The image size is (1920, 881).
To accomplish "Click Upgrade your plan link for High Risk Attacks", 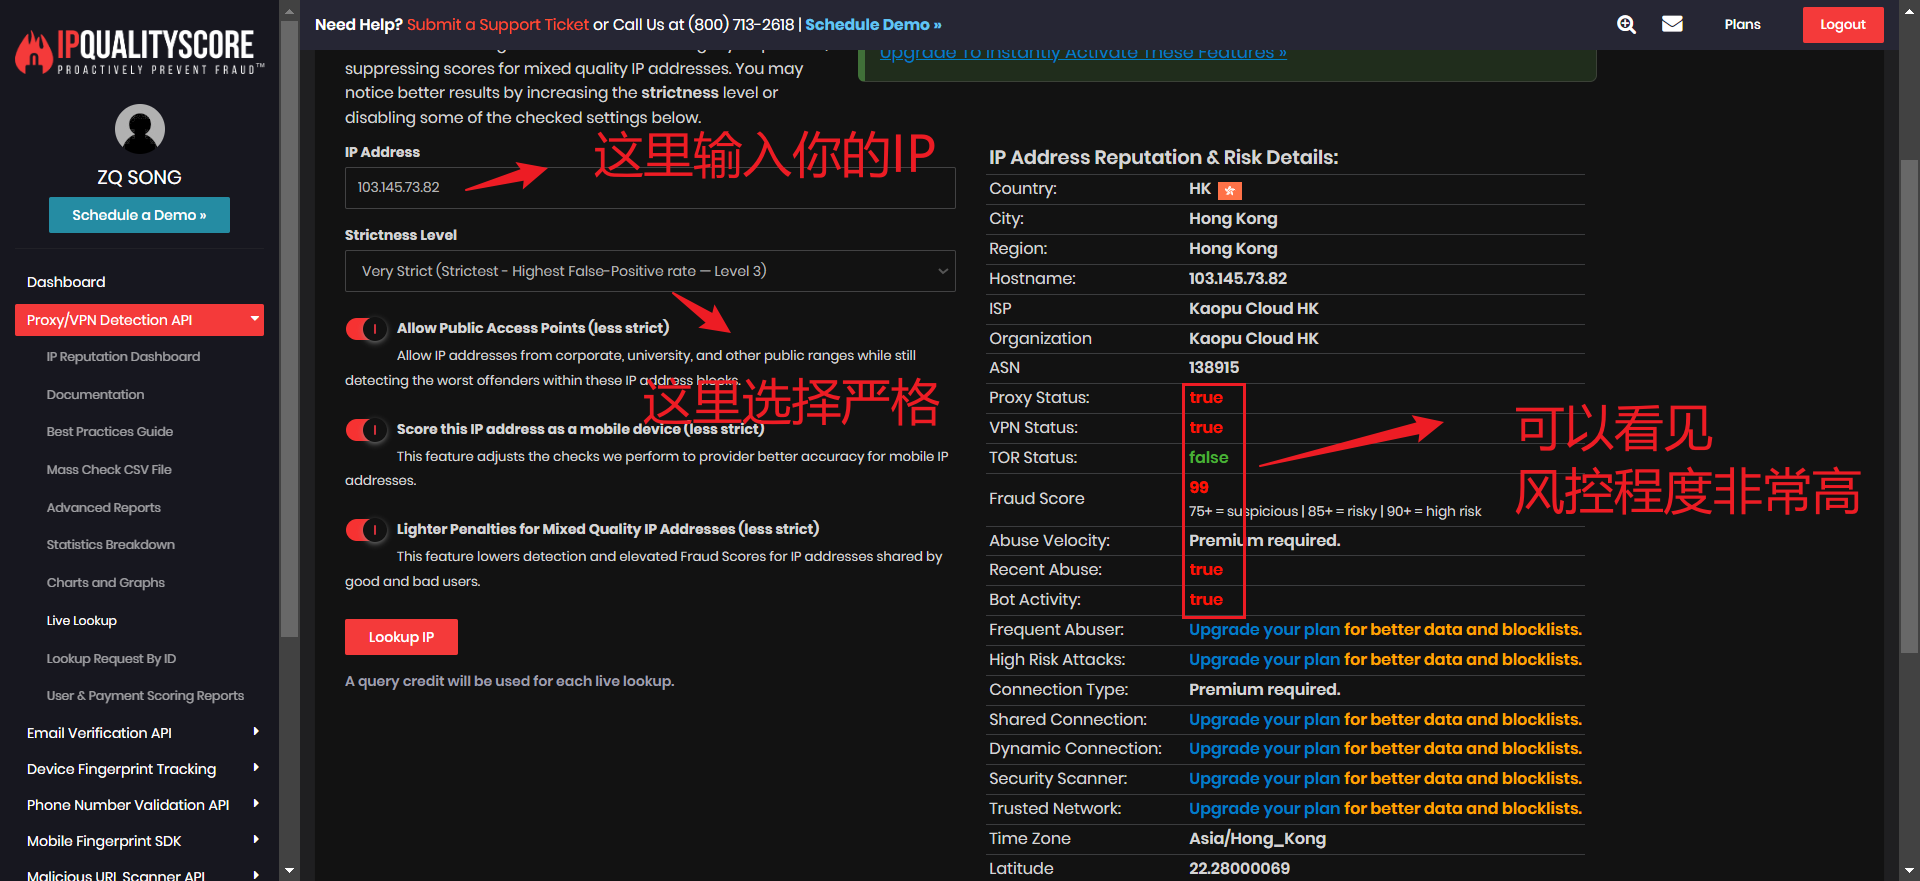I will tap(1264, 660).
